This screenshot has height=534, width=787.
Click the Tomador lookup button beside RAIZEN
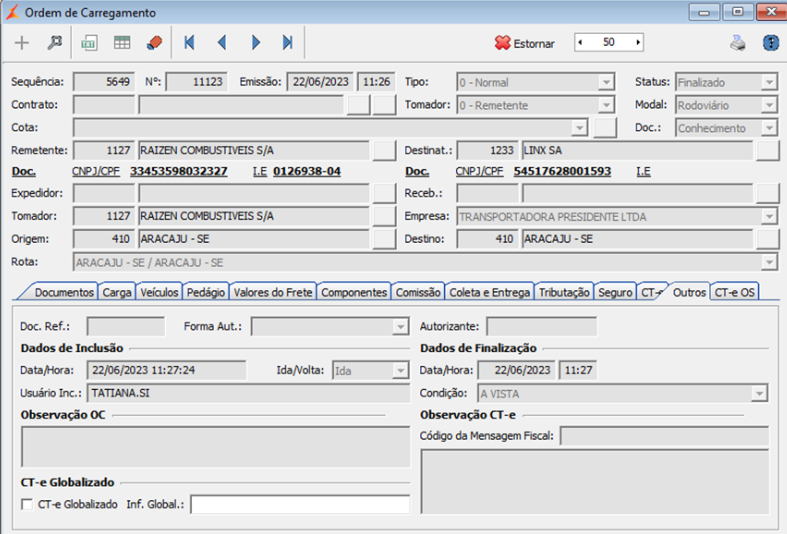click(x=384, y=216)
